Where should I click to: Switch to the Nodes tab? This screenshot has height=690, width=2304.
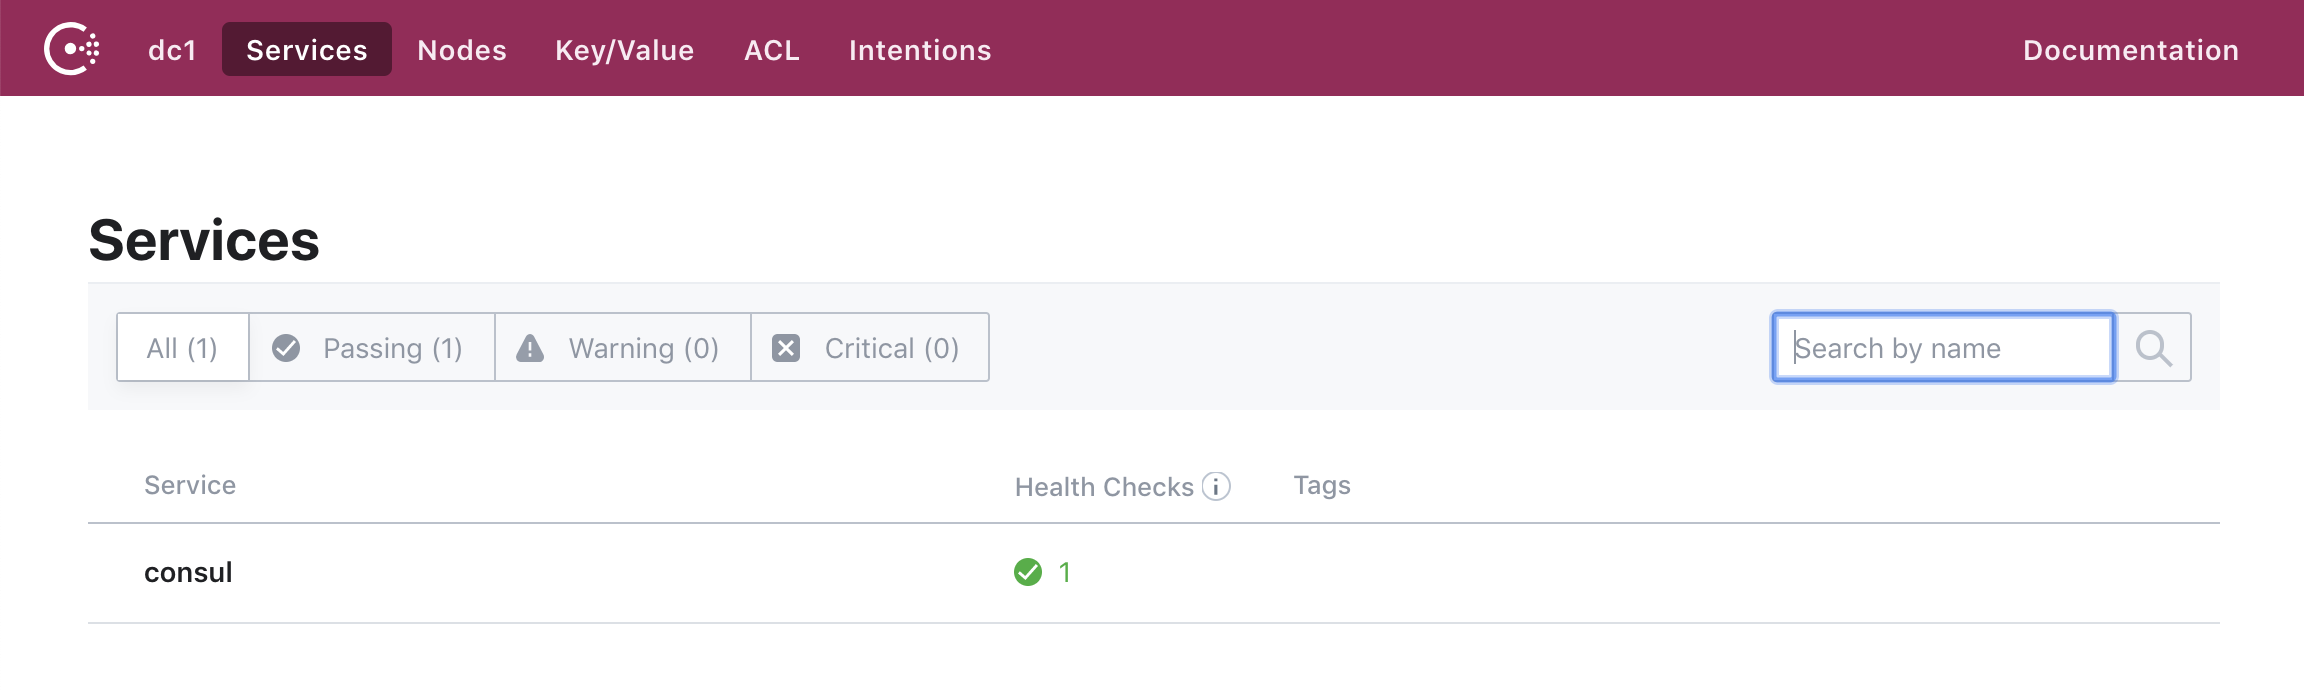462,50
